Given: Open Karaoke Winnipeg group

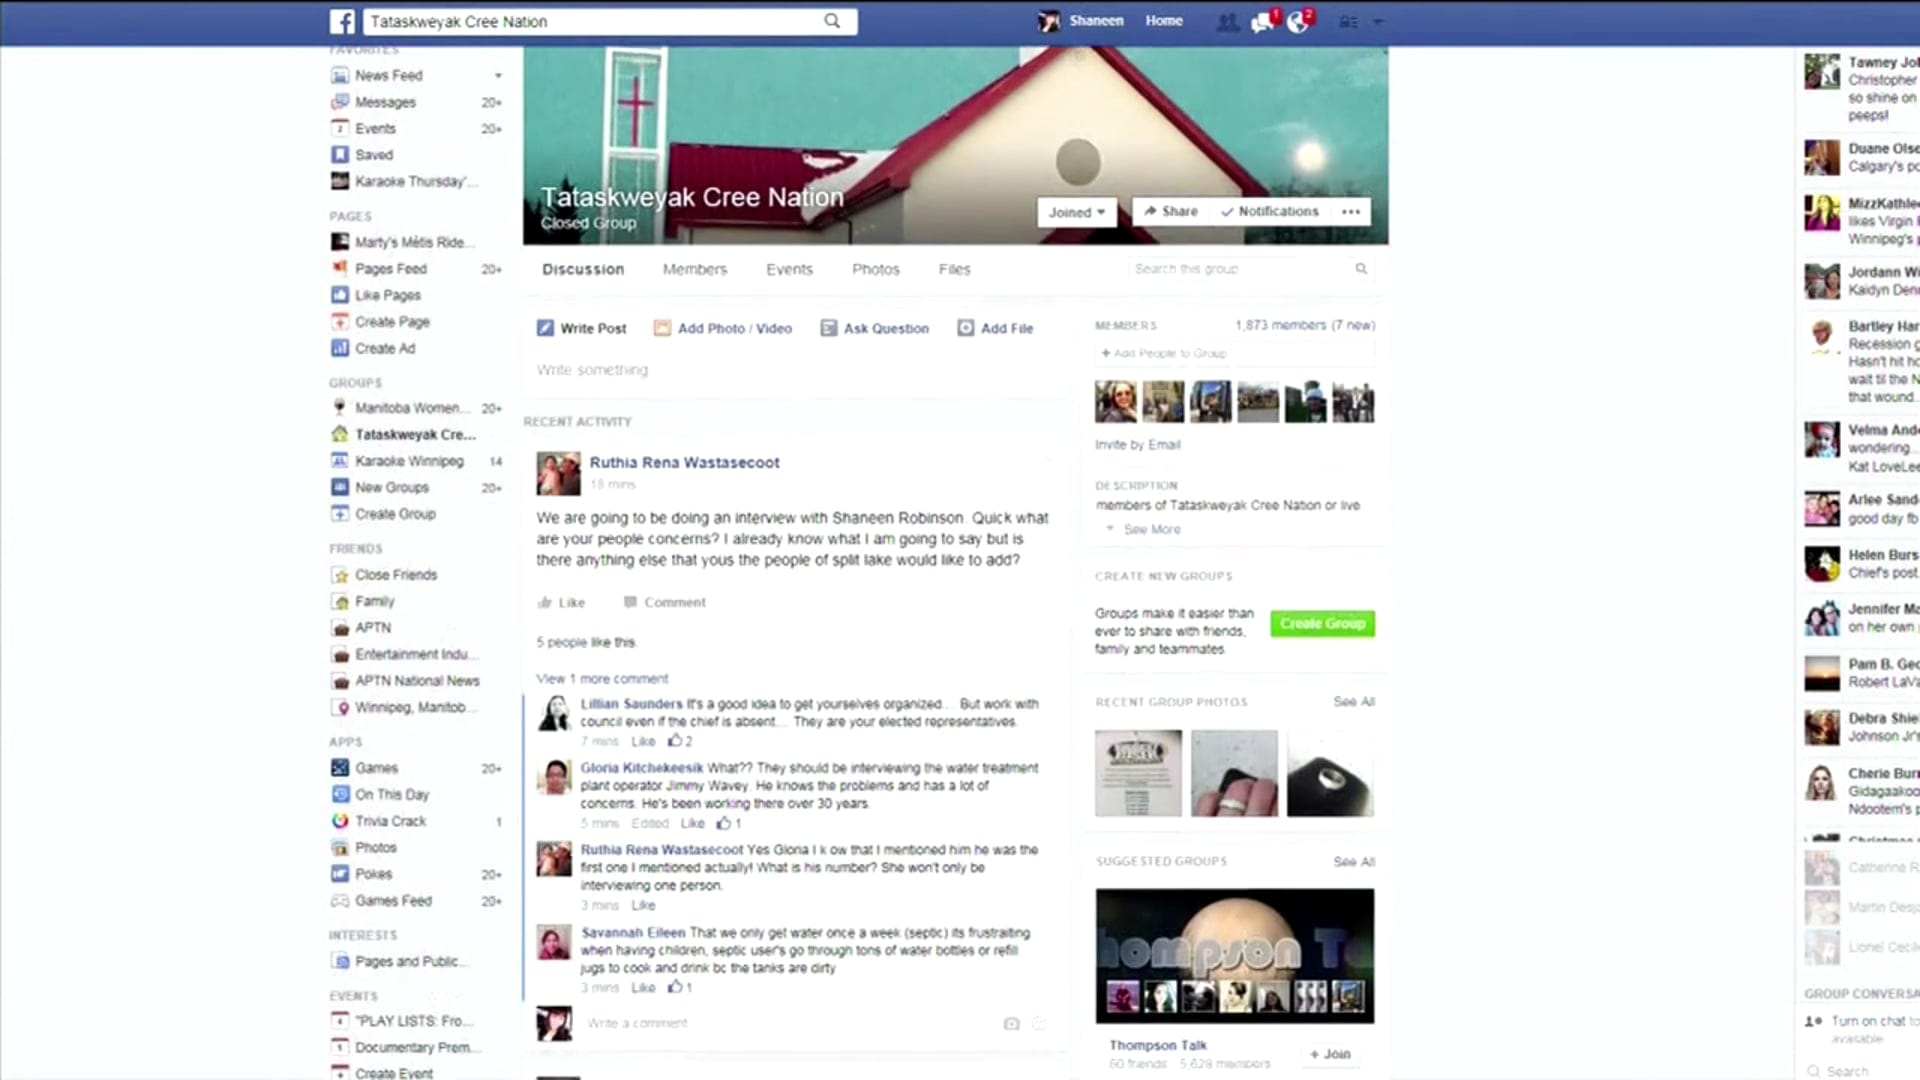Looking at the screenshot, I should coord(409,461).
